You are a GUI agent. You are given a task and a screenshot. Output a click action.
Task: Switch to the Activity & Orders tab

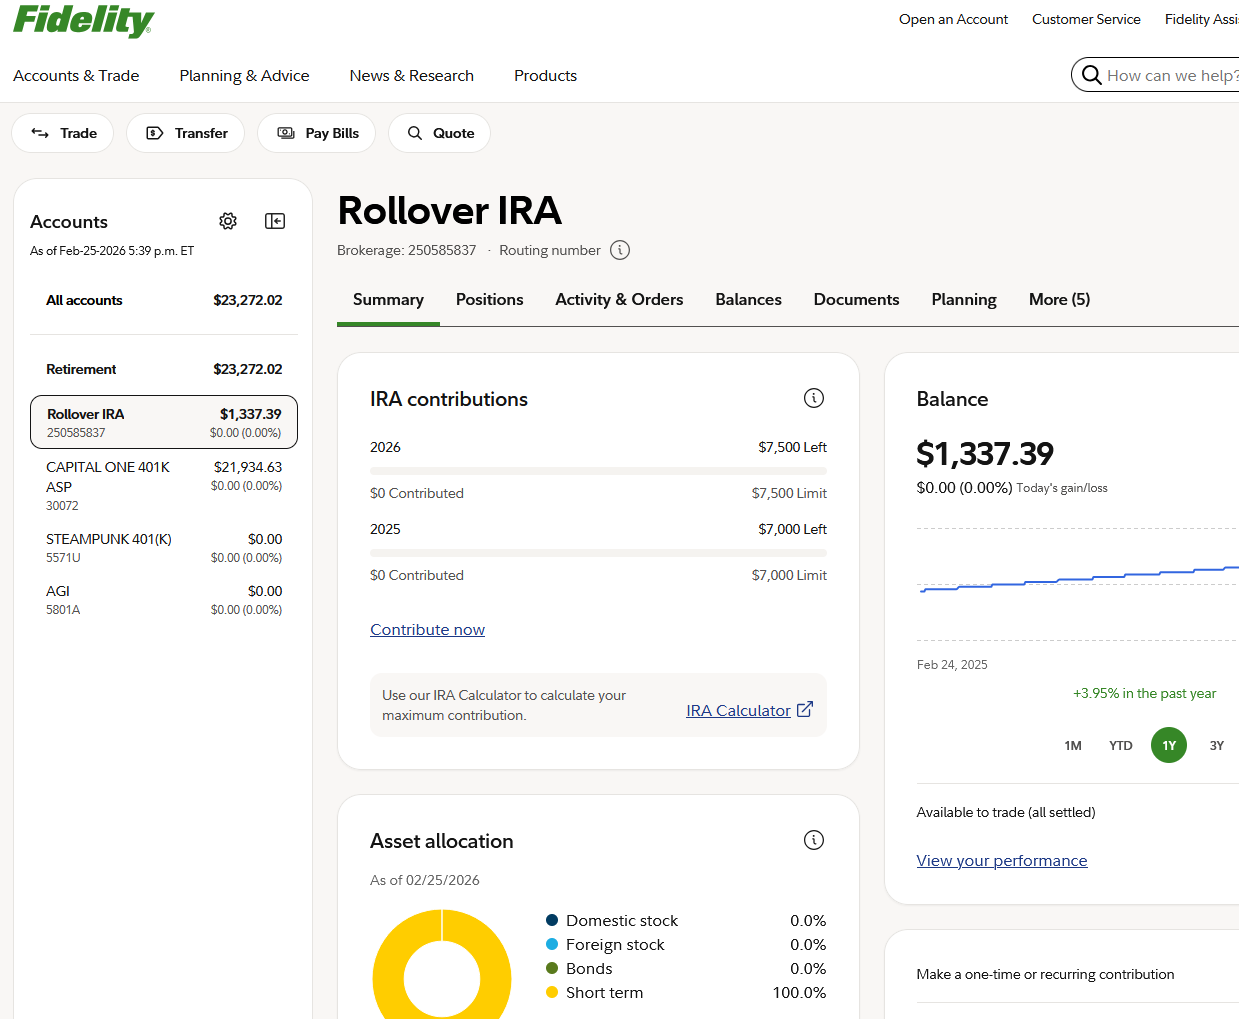619,300
